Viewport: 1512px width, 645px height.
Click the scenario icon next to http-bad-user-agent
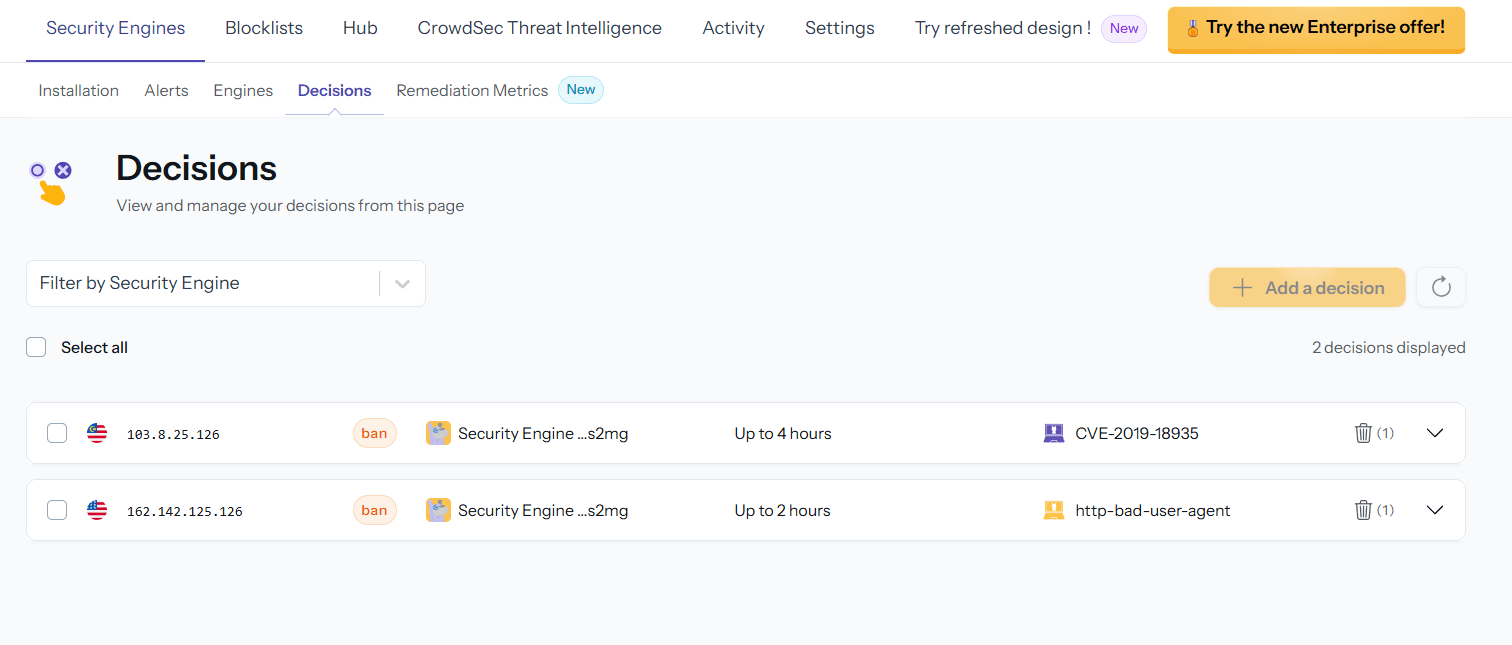coord(1054,510)
